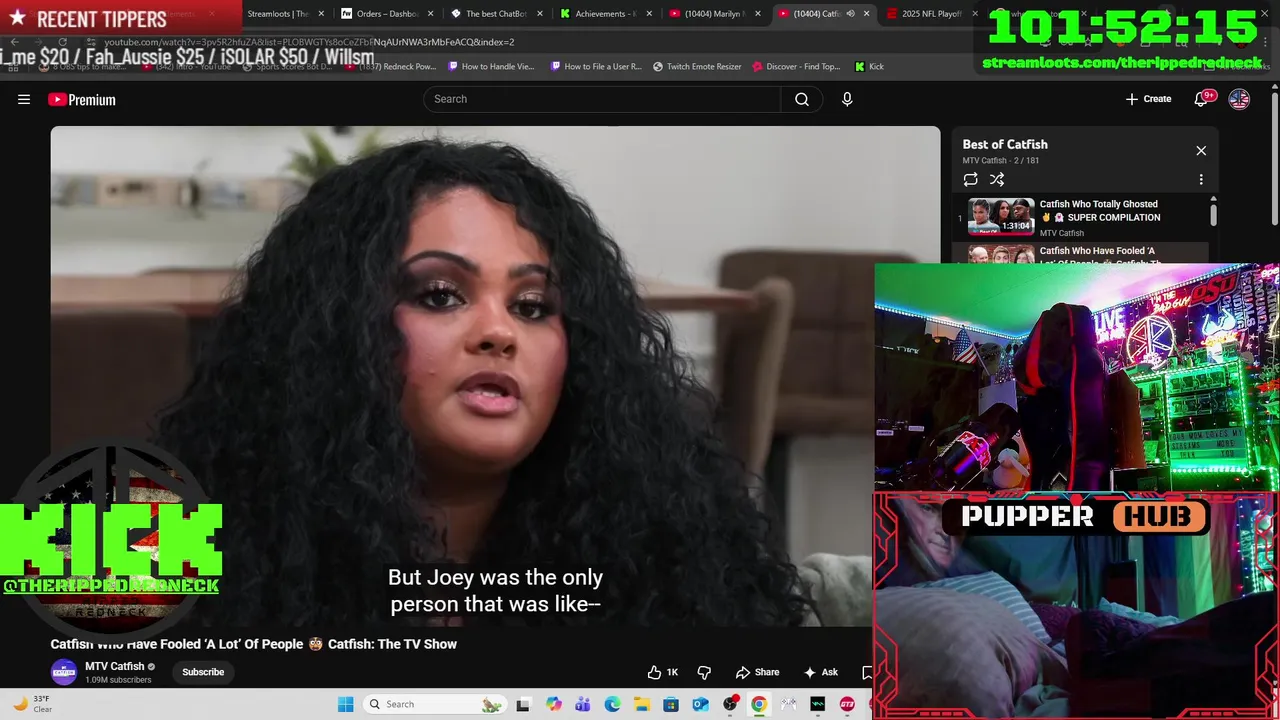Viewport: 1280px width, 720px height.
Task: Mute audio on active Catfish tab
Action: pos(850,14)
